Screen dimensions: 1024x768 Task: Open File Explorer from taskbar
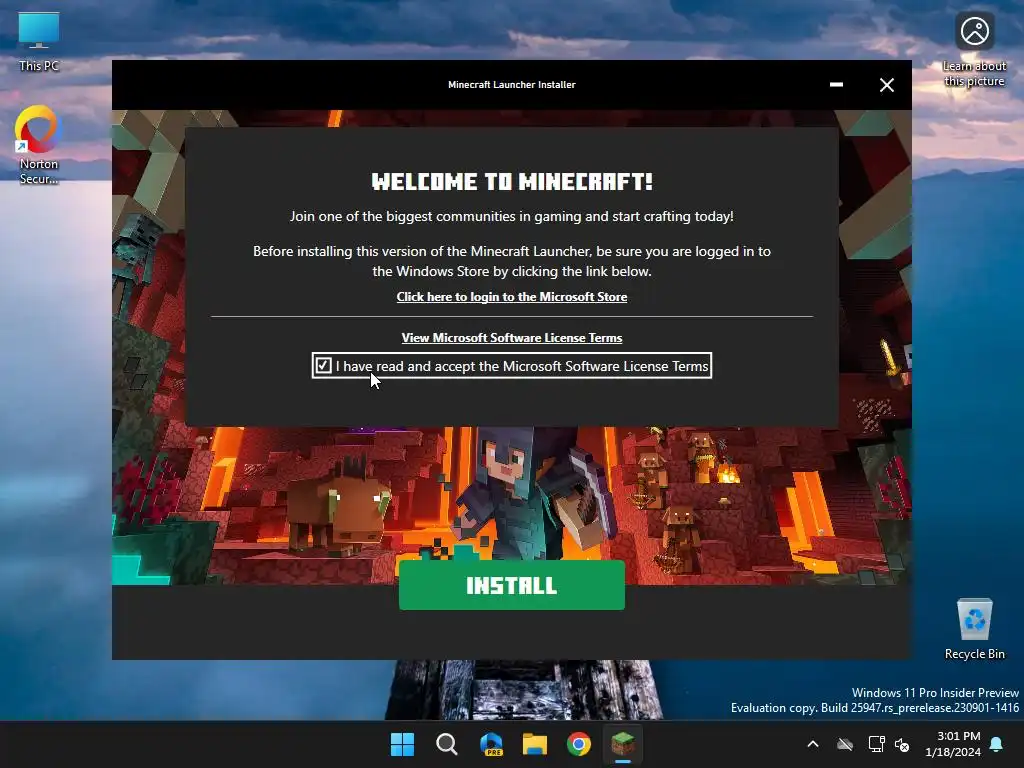tap(535, 744)
